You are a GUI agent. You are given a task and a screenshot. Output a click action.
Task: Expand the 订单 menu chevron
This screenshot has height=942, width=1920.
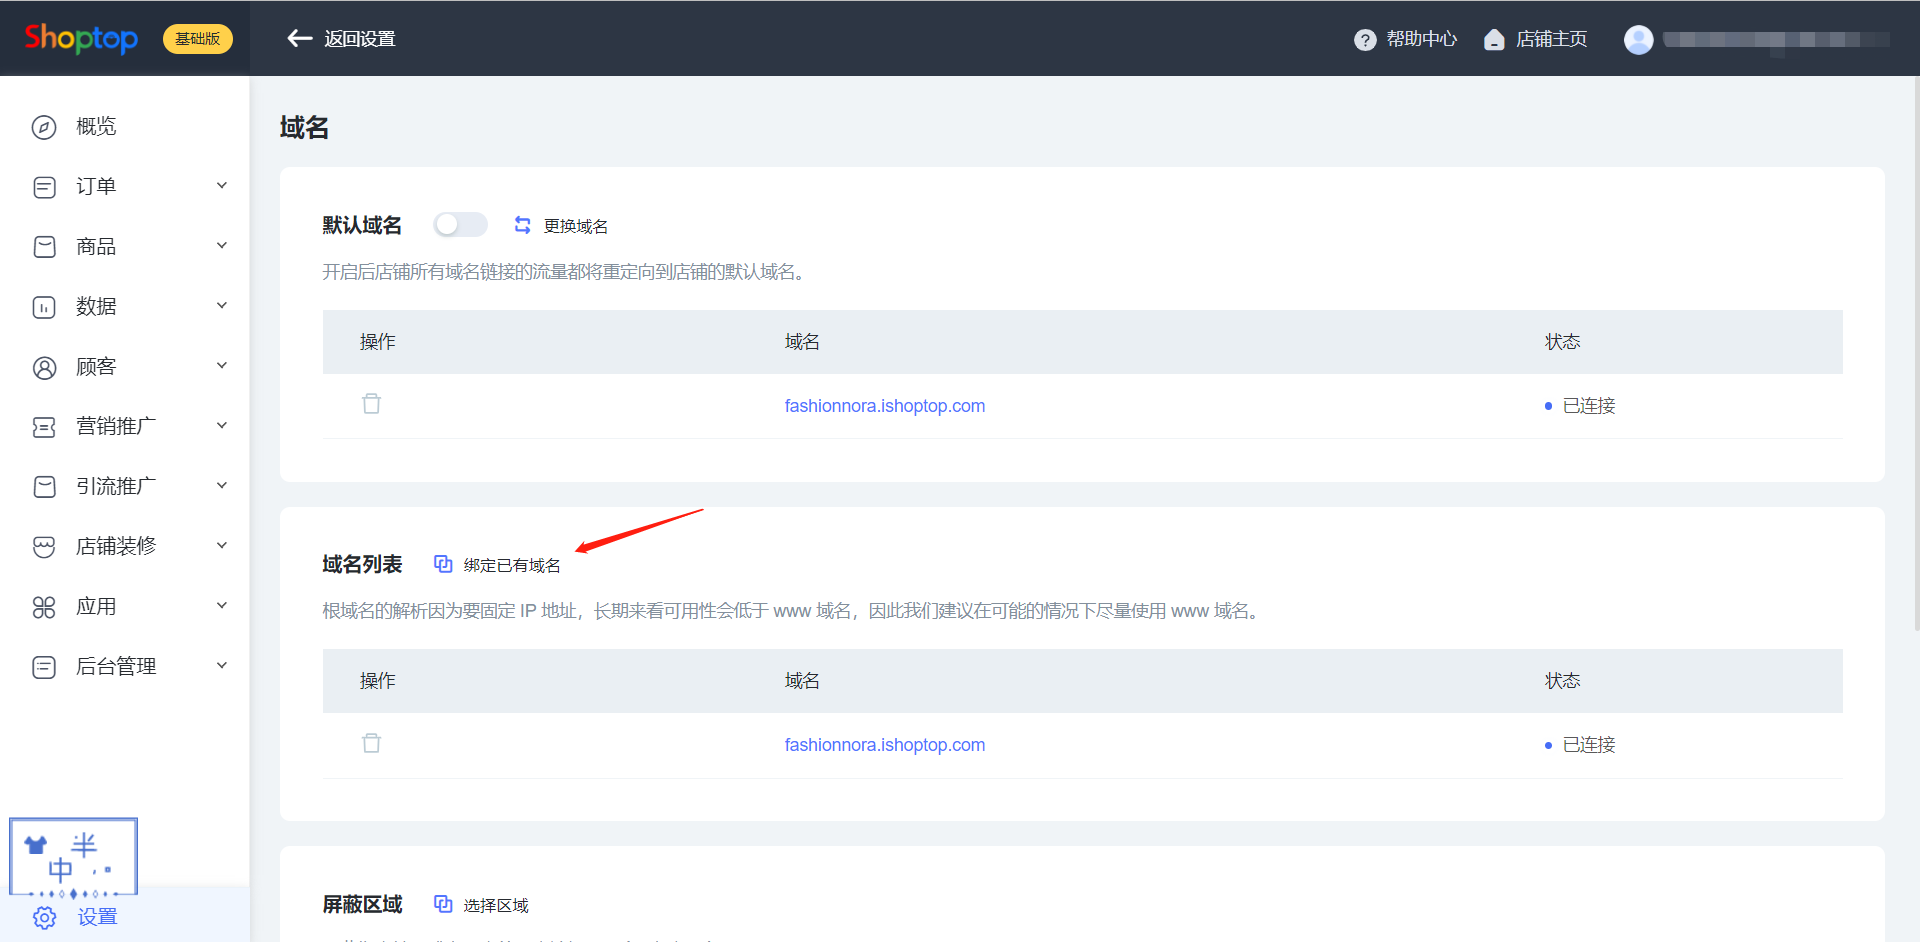[x=222, y=186]
